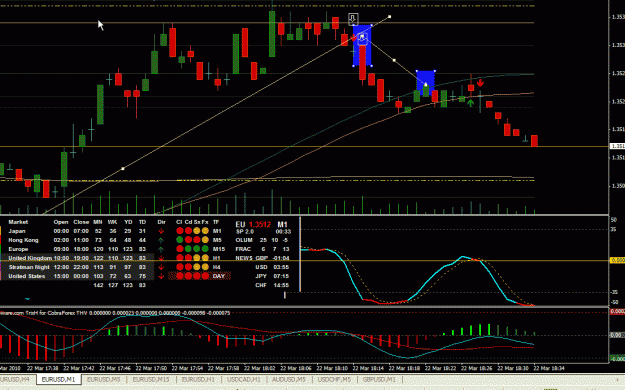Open the AUDUSD,M5 chart tab
This screenshot has height=390, width=625.
(289, 379)
